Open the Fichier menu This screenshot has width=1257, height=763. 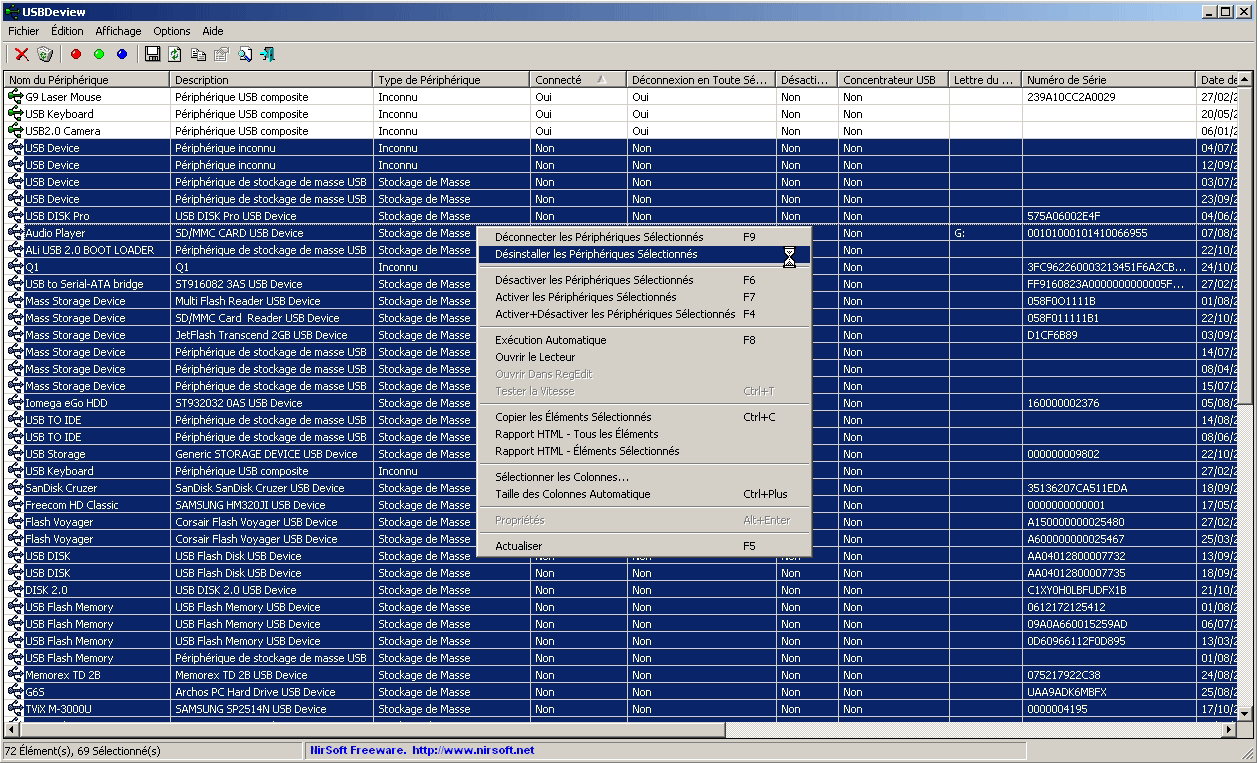click(x=23, y=31)
